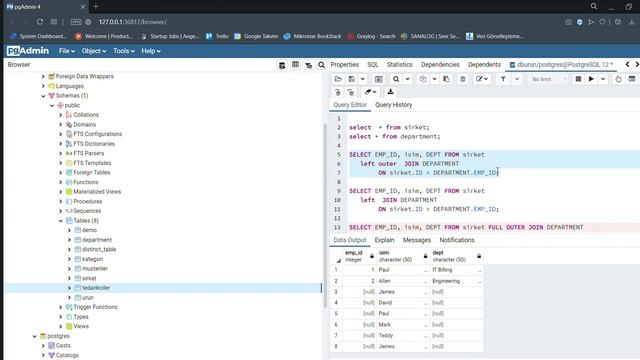Click the Find magnifier icon in query toolbar
This screenshot has height=360, width=640.
pos(396,79)
